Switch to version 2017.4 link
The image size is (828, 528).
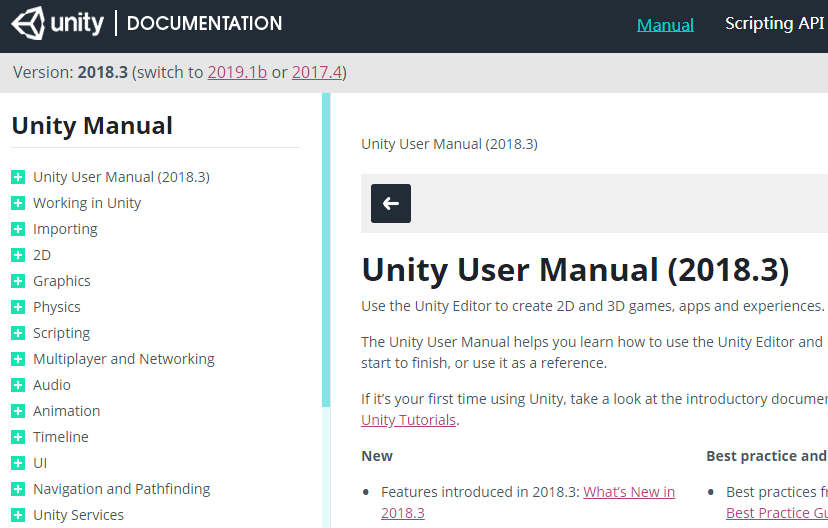(317, 72)
